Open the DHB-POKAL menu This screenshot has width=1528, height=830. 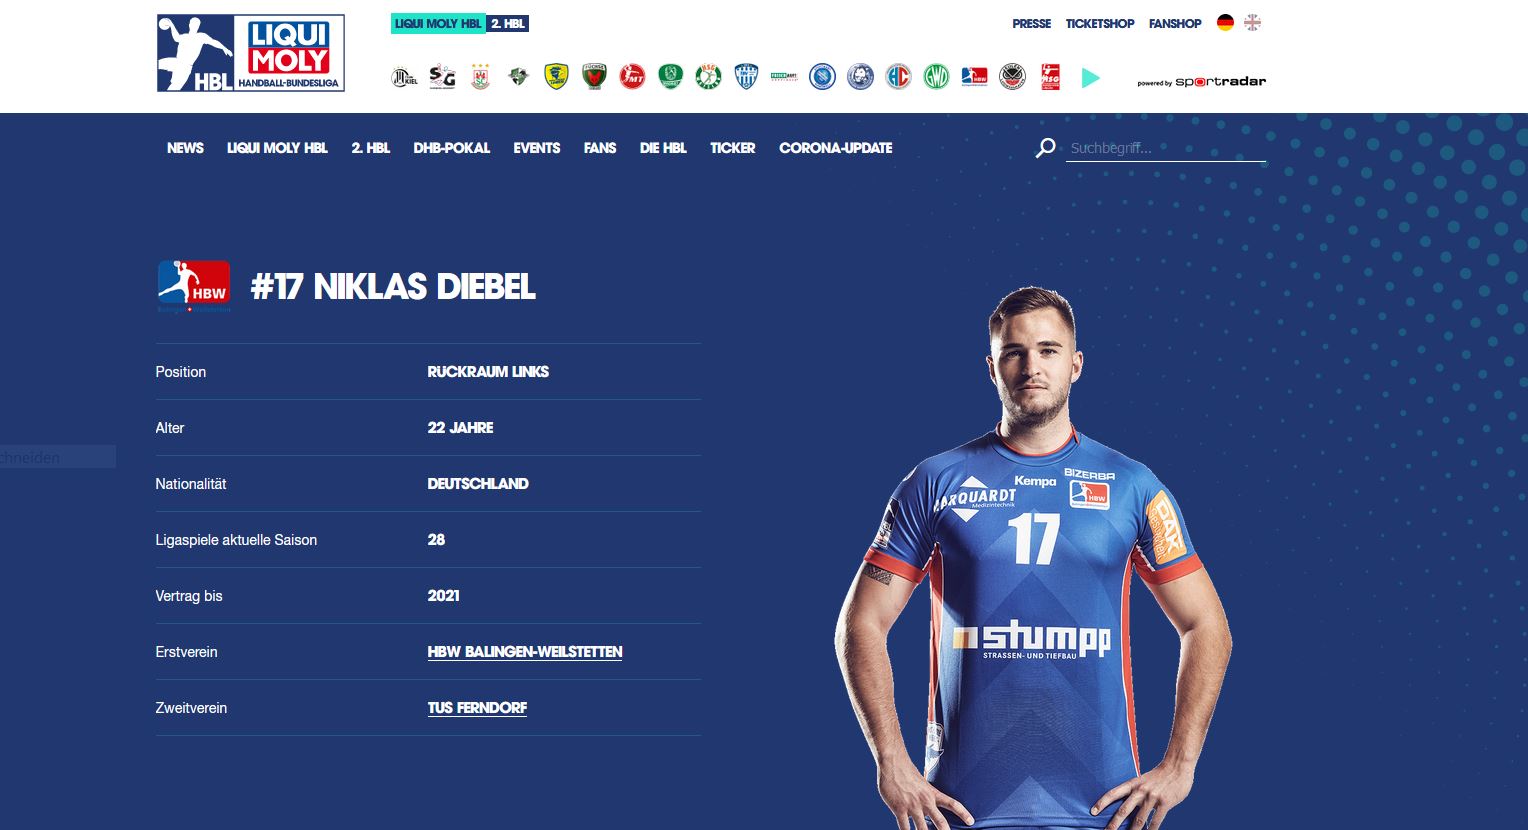[452, 148]
